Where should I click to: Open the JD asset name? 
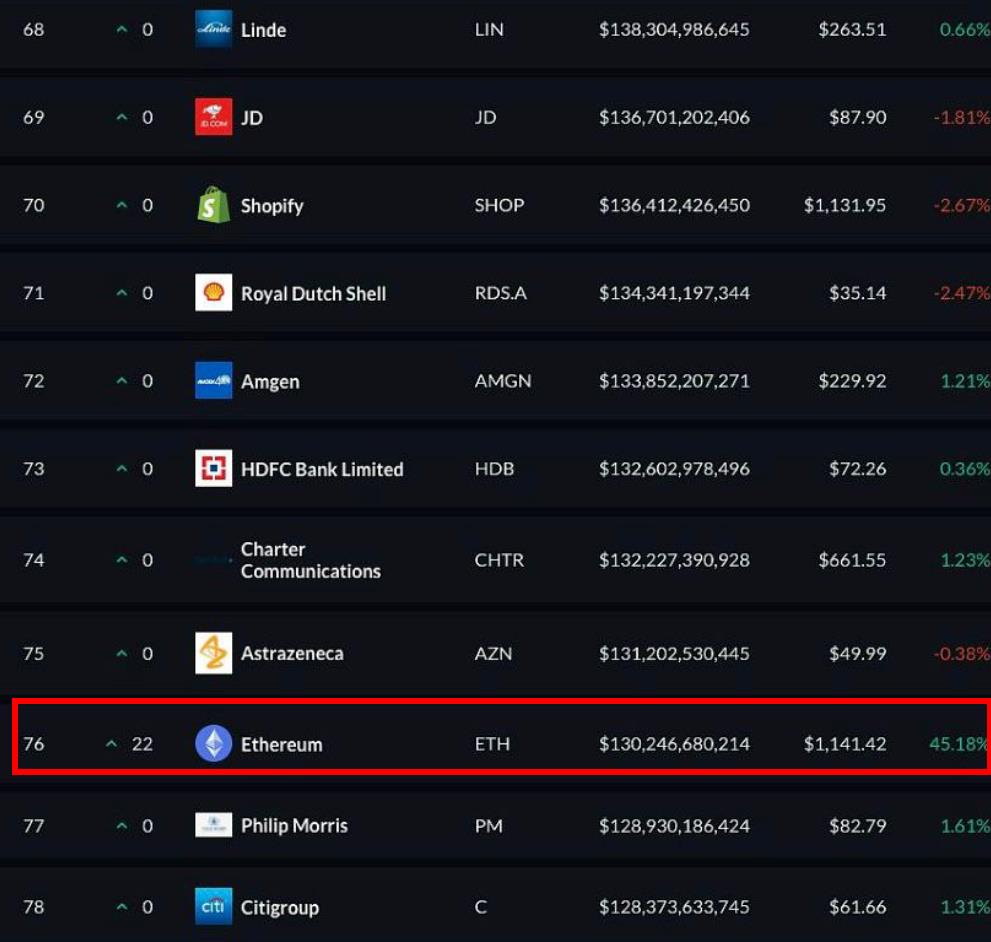click(x=252, y=118)
